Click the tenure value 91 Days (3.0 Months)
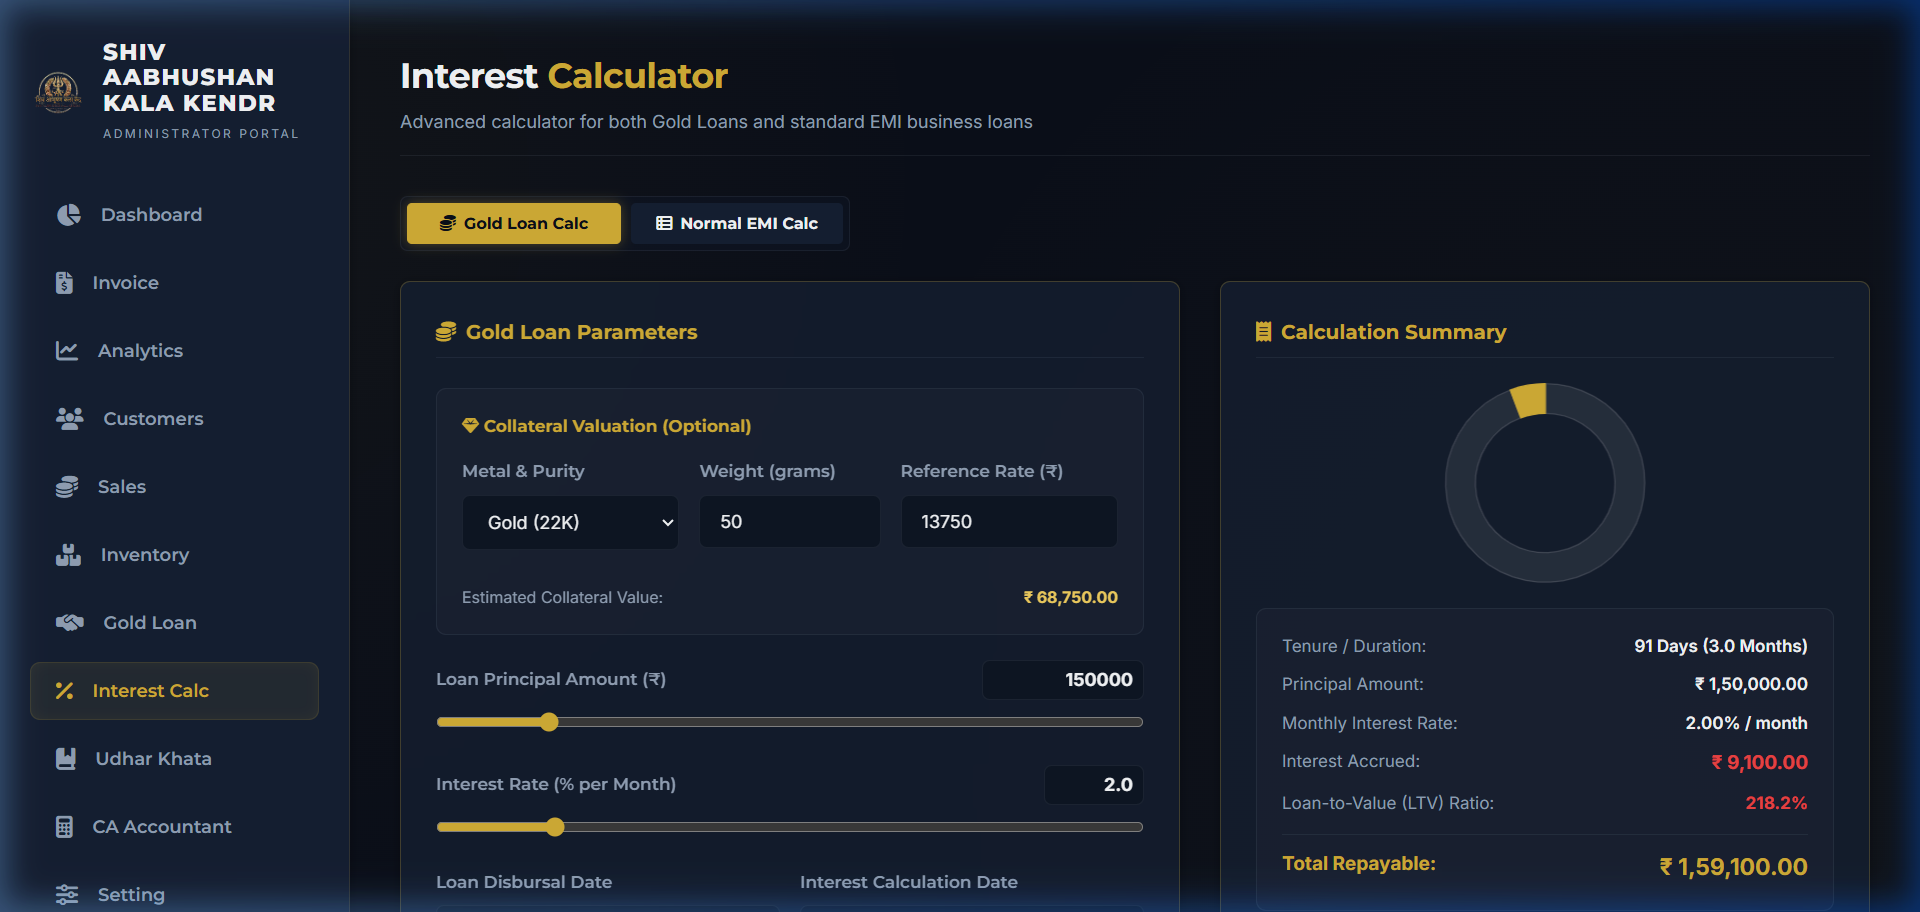 click(x=1720, y=646)
